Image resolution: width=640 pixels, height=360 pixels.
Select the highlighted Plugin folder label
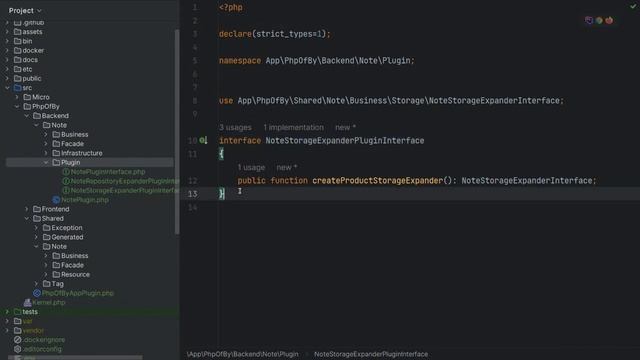[70, 162]
